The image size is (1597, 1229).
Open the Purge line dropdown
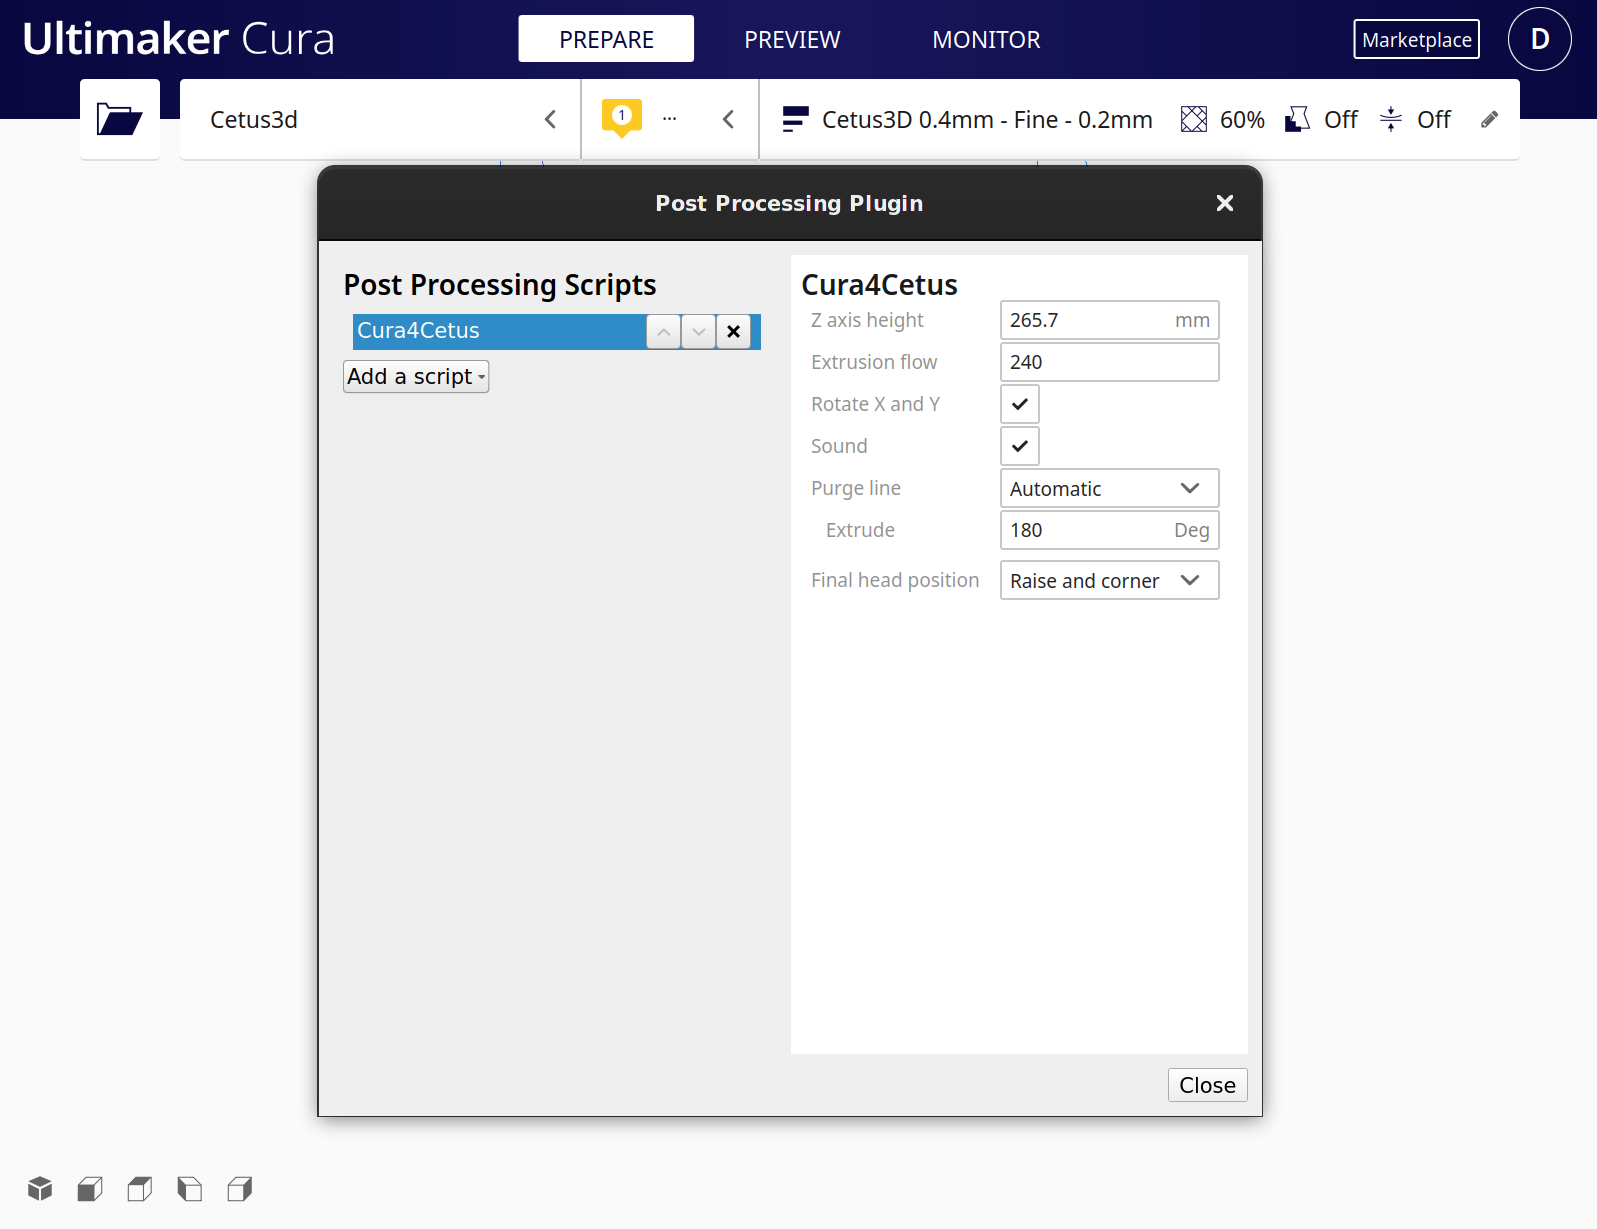[x=1110, y=488]
